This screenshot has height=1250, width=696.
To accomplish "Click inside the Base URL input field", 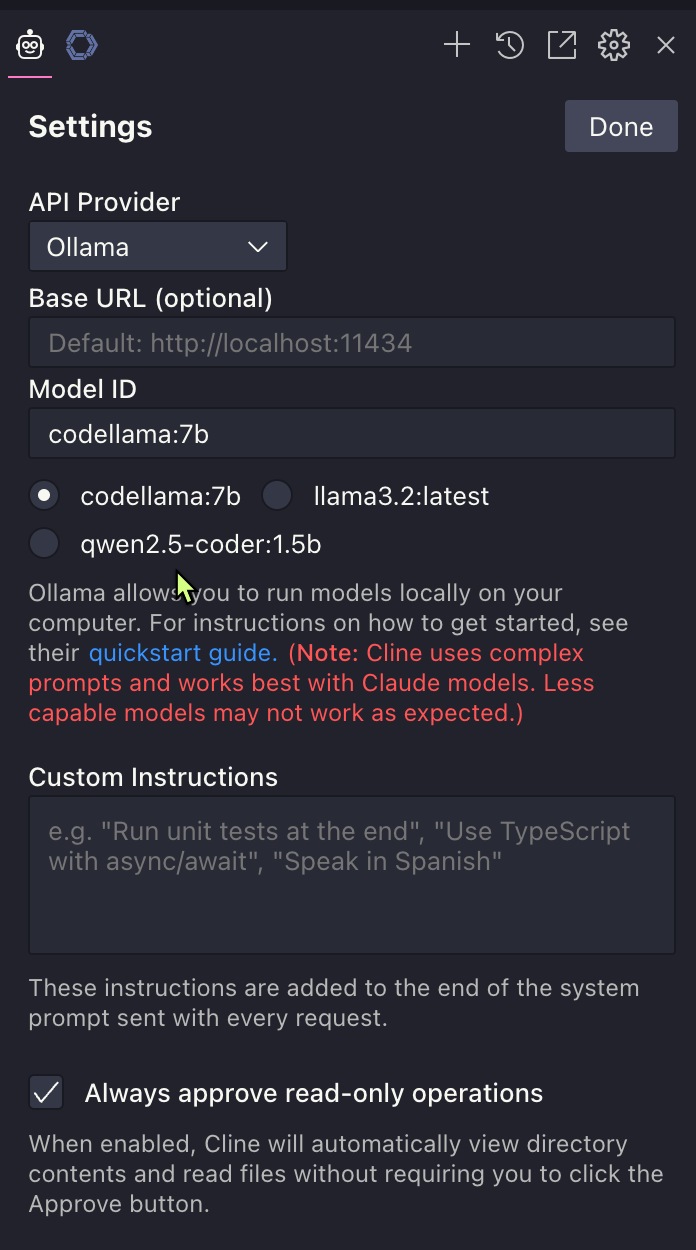I will tap(351, 341).
